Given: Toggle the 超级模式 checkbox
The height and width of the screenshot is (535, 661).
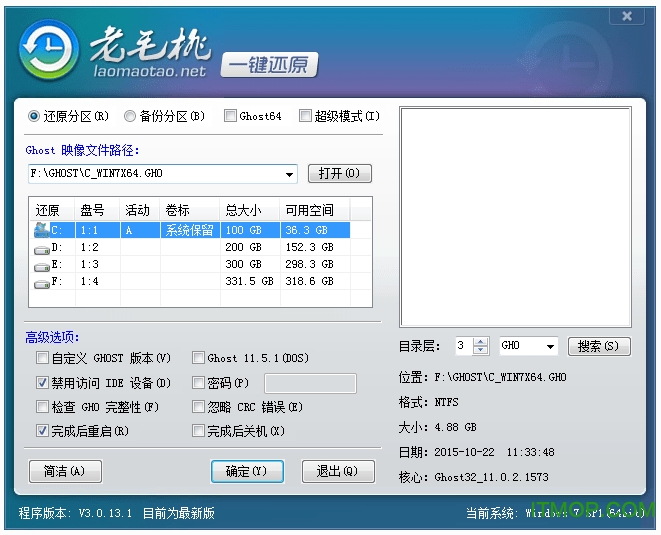Looking at the screenshot, I should (306, 116).
